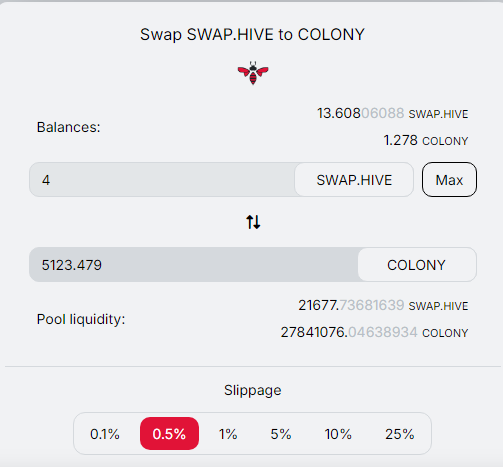Select the active 0.5% slippage option
This screenshot has width=503, height=467.
[x=169, y=434]
